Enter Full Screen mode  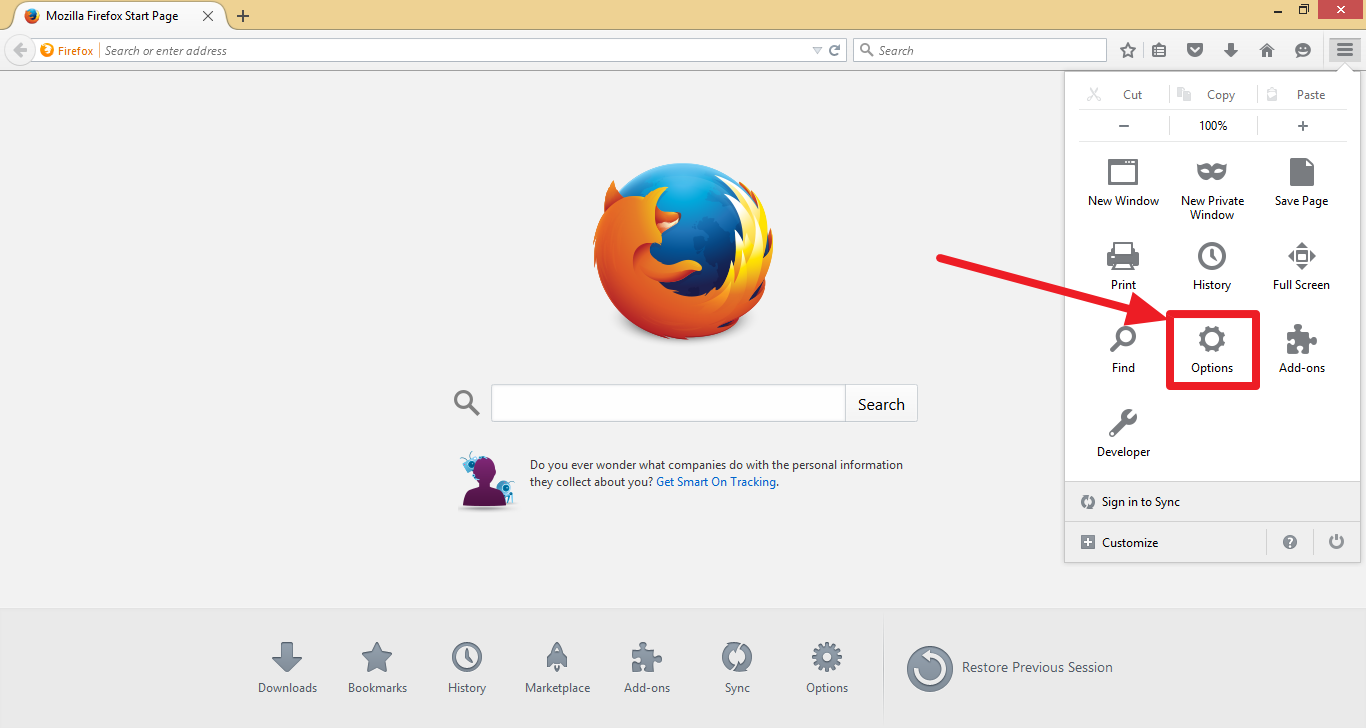[x=1301, y=266]
